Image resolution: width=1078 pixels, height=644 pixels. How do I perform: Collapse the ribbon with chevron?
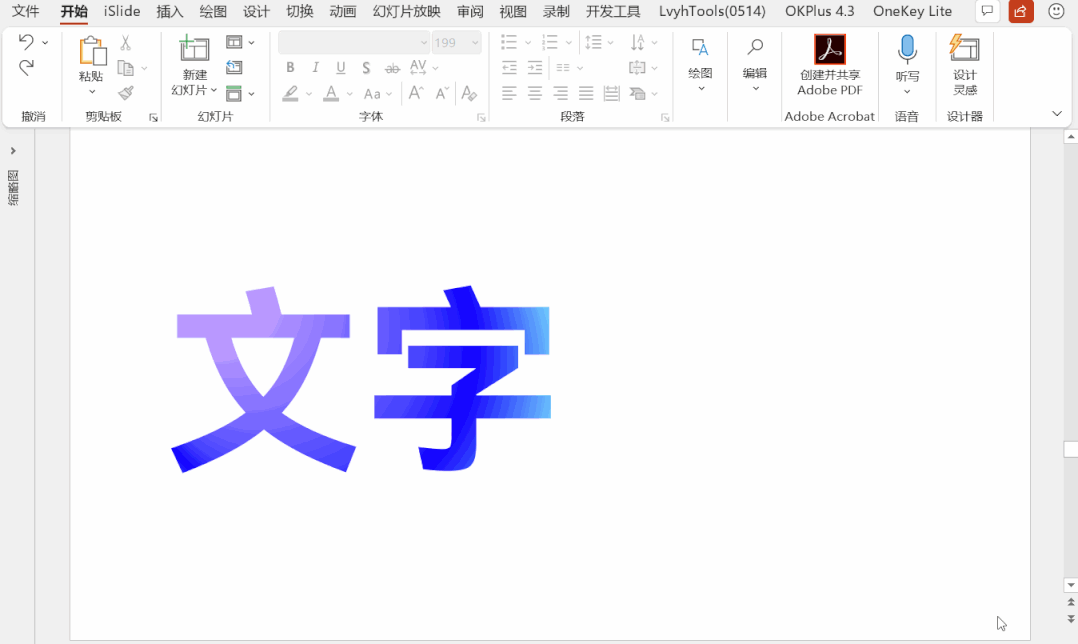[x=1057, y=114]
